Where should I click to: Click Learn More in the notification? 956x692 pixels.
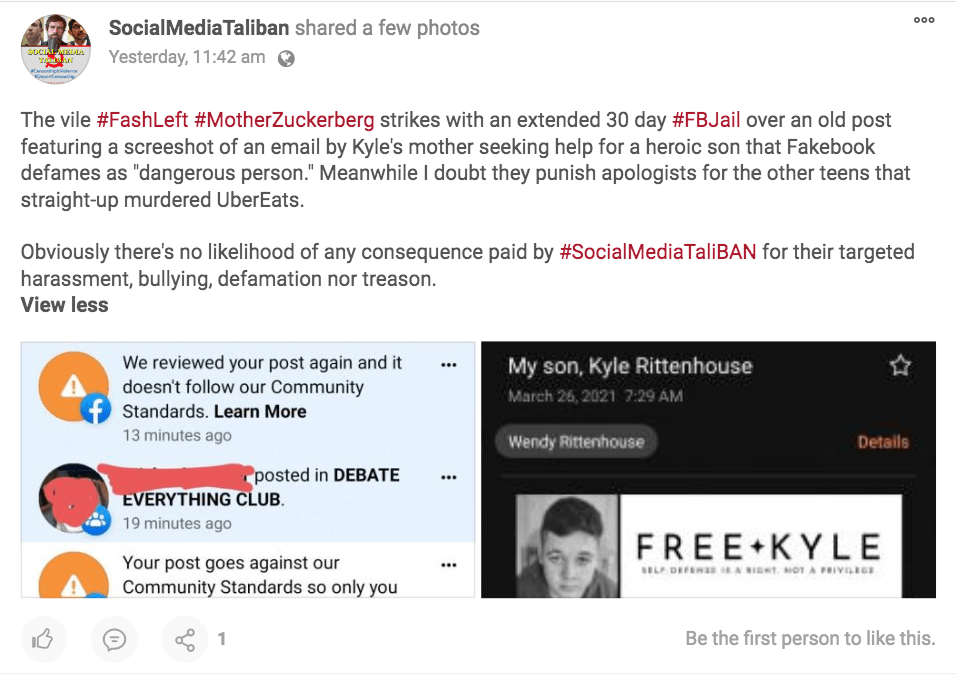tap(260, 411)
